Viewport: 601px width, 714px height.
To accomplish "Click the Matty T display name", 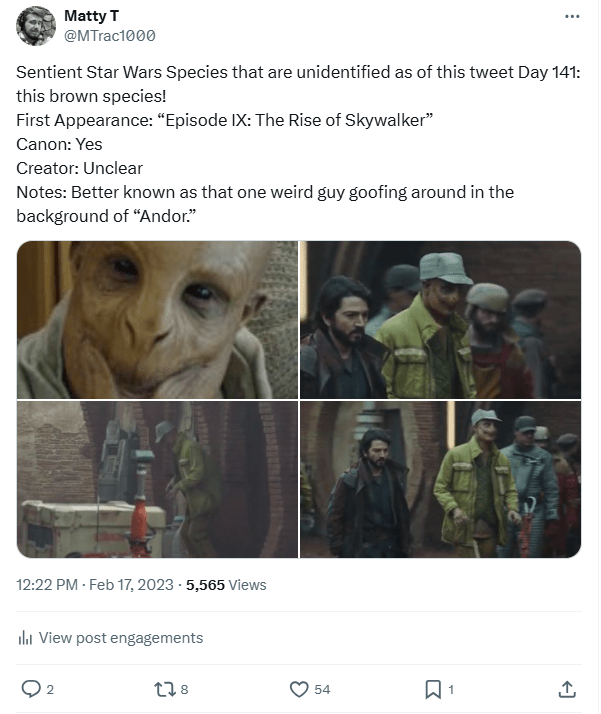I will coord(92,16).
